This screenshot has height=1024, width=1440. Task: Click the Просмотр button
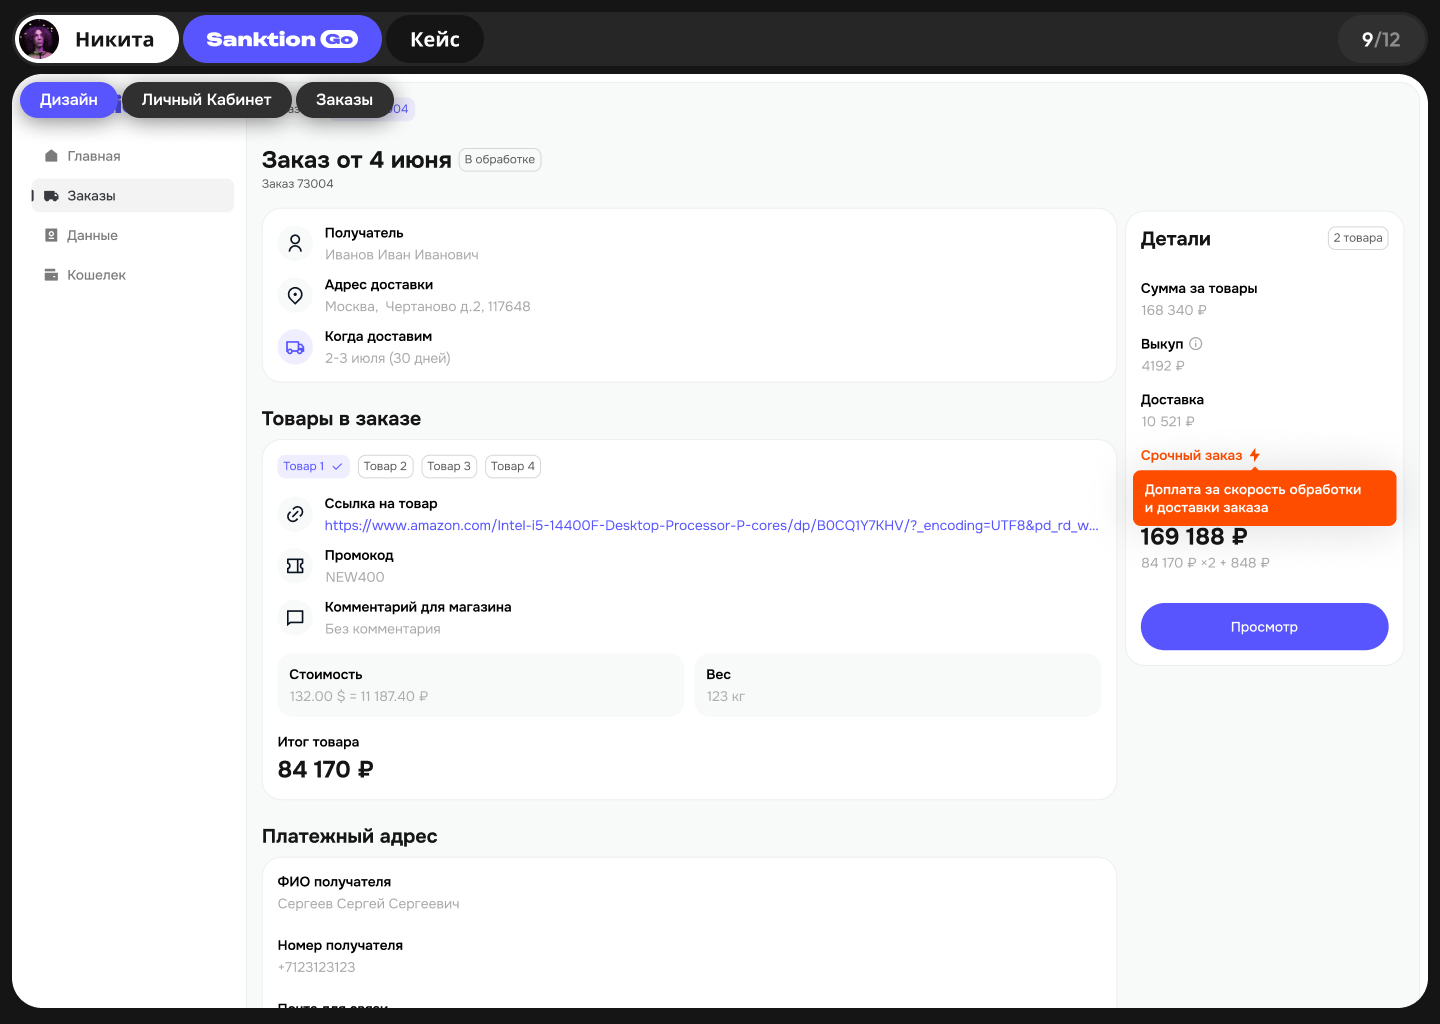click(1264, 626)
